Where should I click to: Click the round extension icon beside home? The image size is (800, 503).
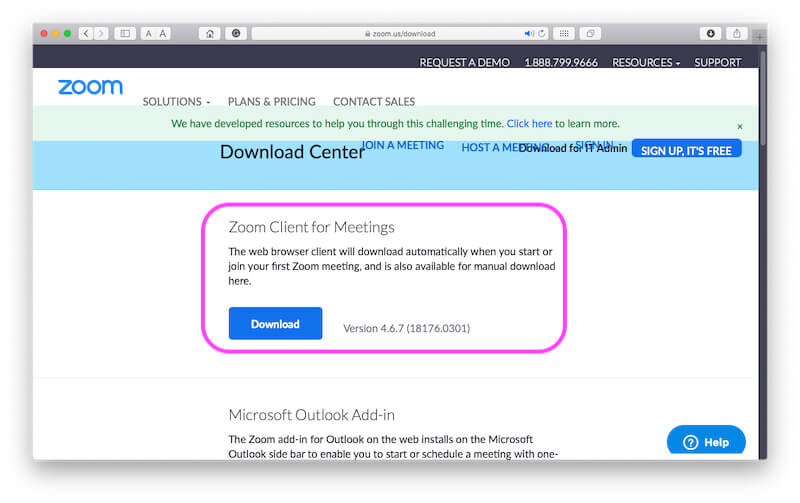(x=236, y=34)
